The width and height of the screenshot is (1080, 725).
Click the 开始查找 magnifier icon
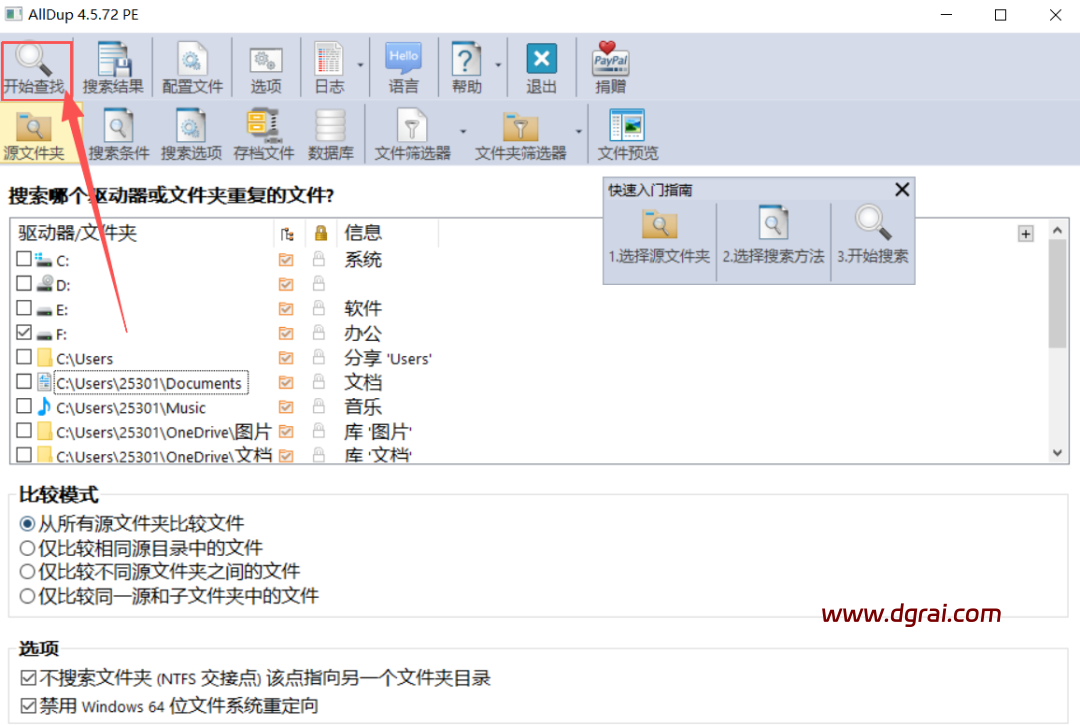(x=35, y=58)
